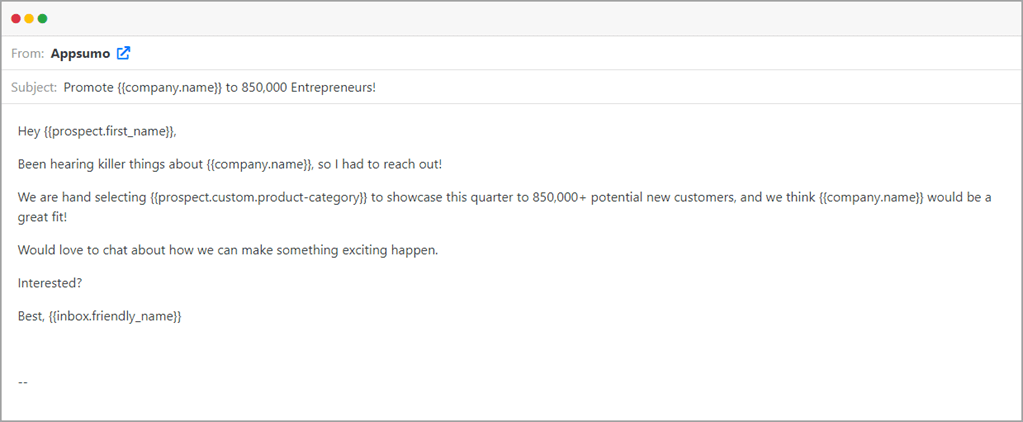Click the "Interested?" line in the email
The image size is (1023, 422).
[49, 283]
